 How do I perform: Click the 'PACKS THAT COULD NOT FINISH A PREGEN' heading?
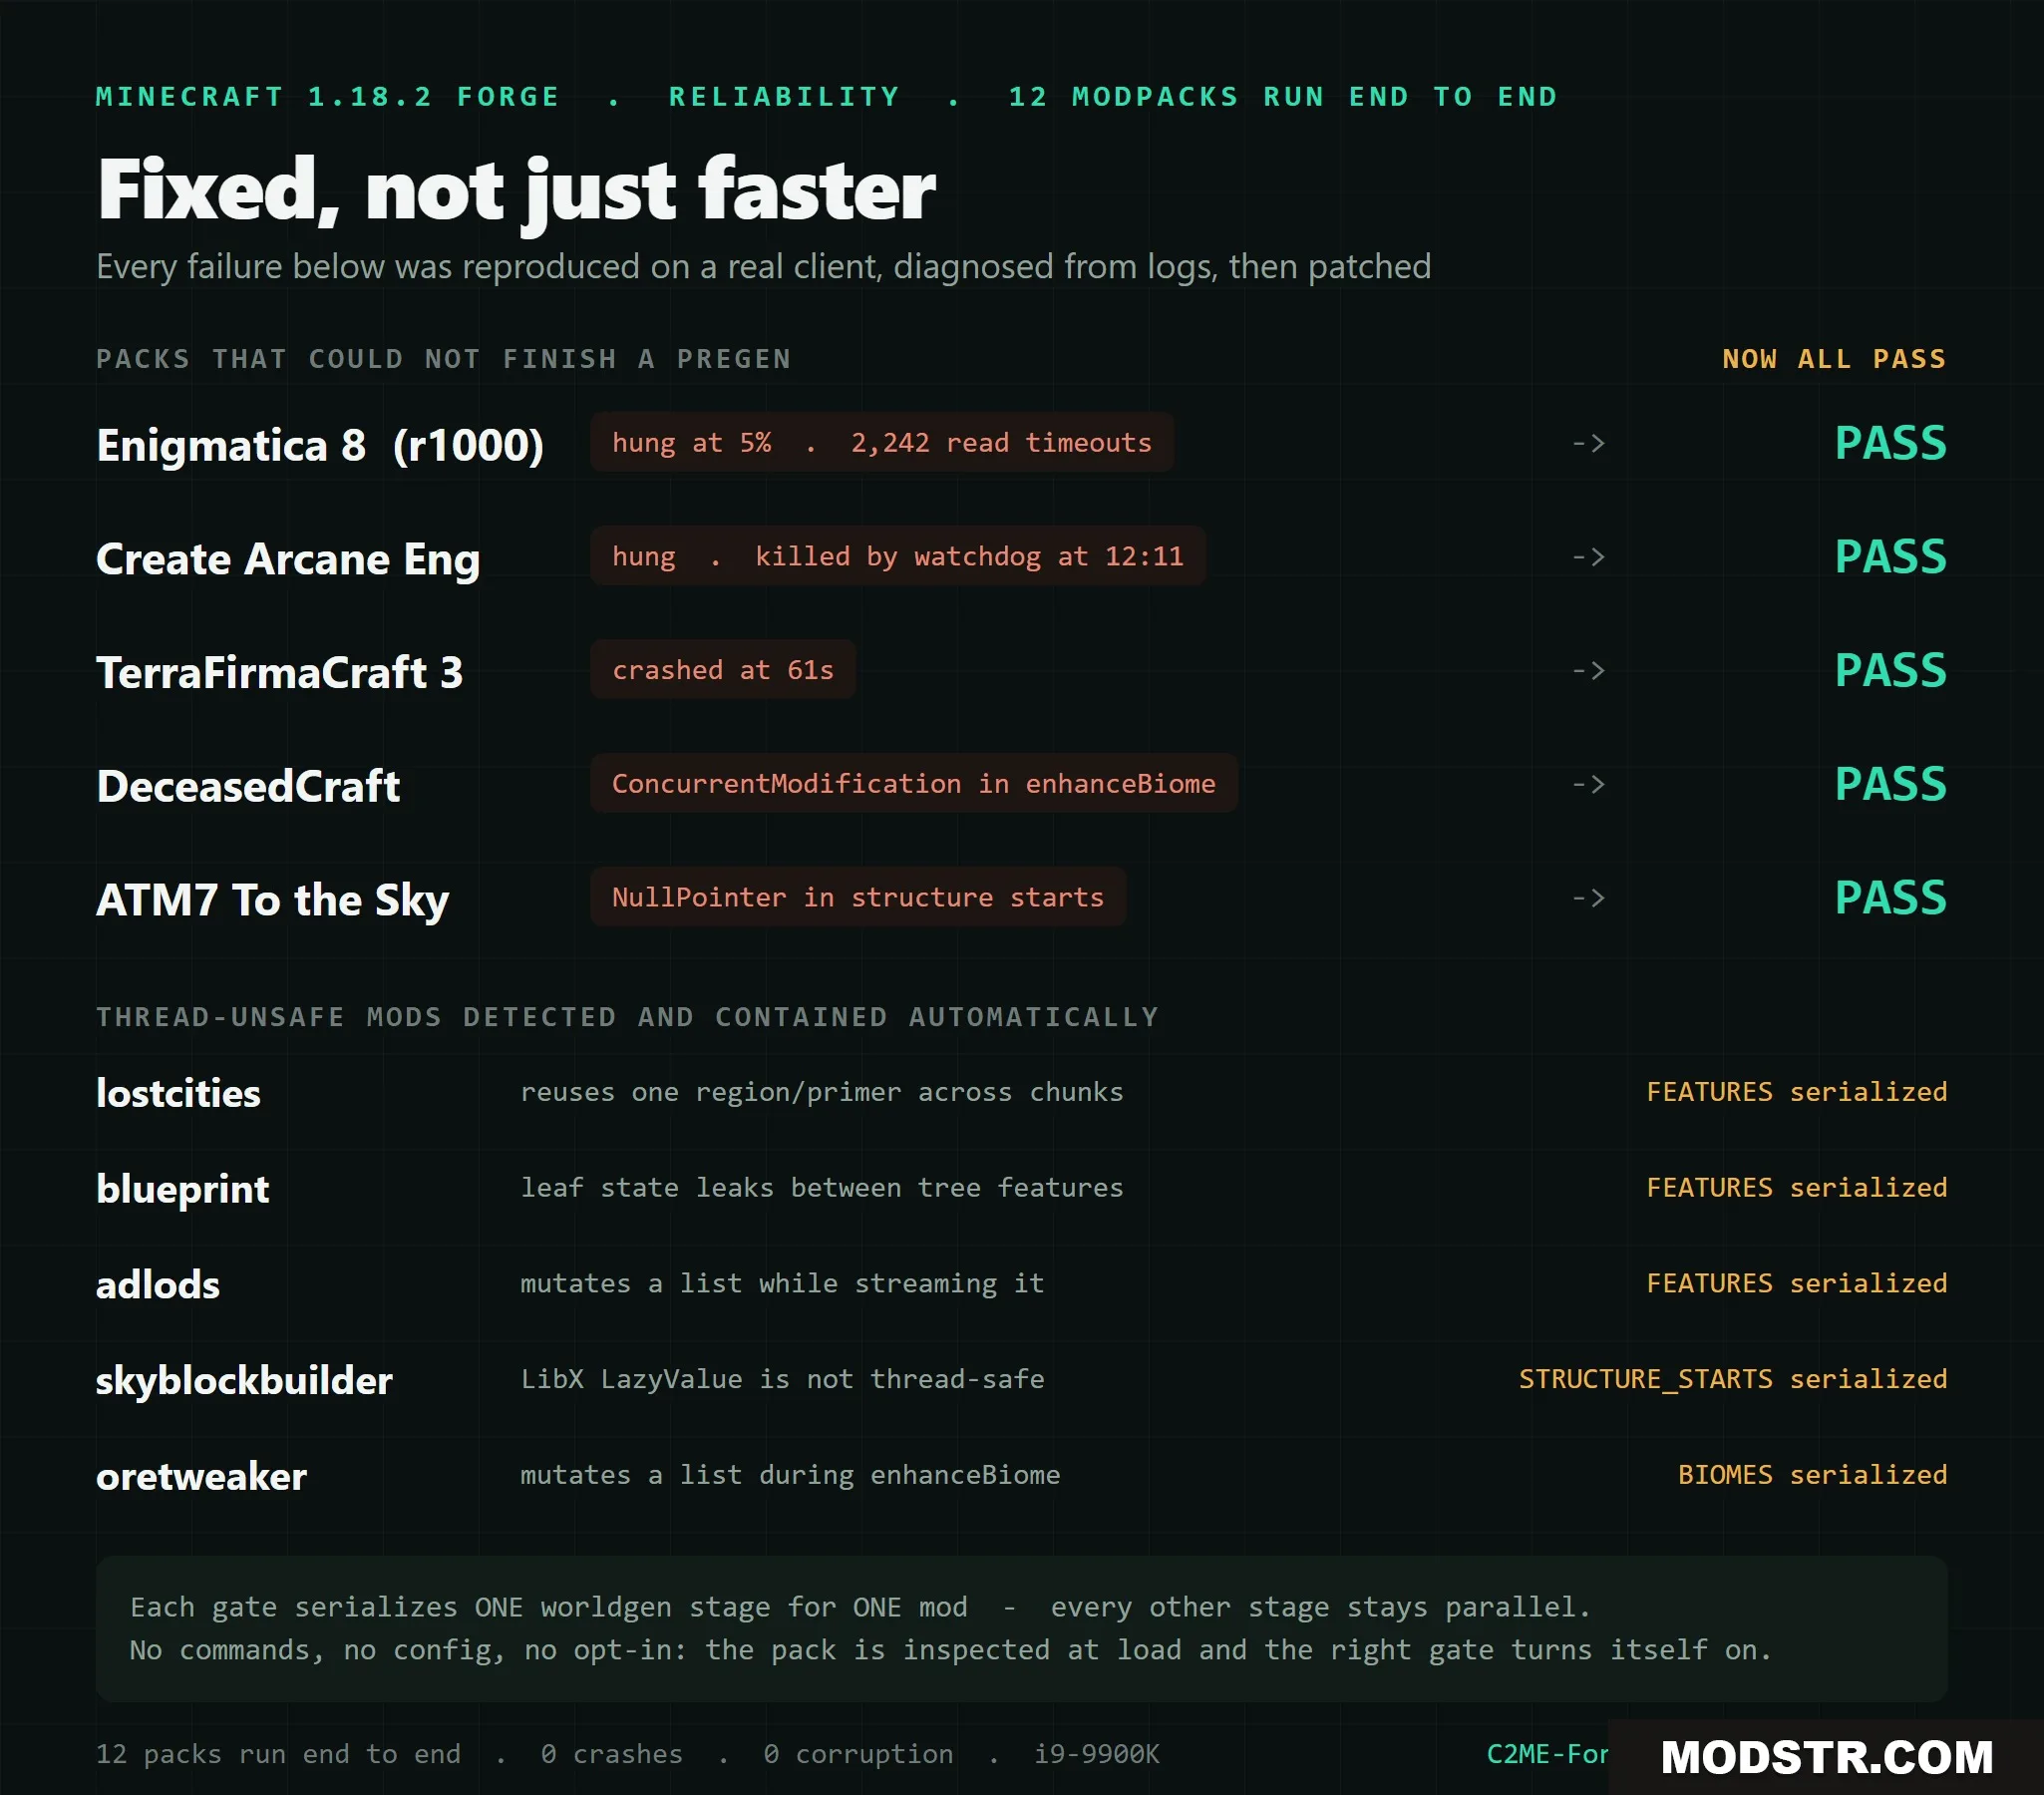(x=444, y=359)
